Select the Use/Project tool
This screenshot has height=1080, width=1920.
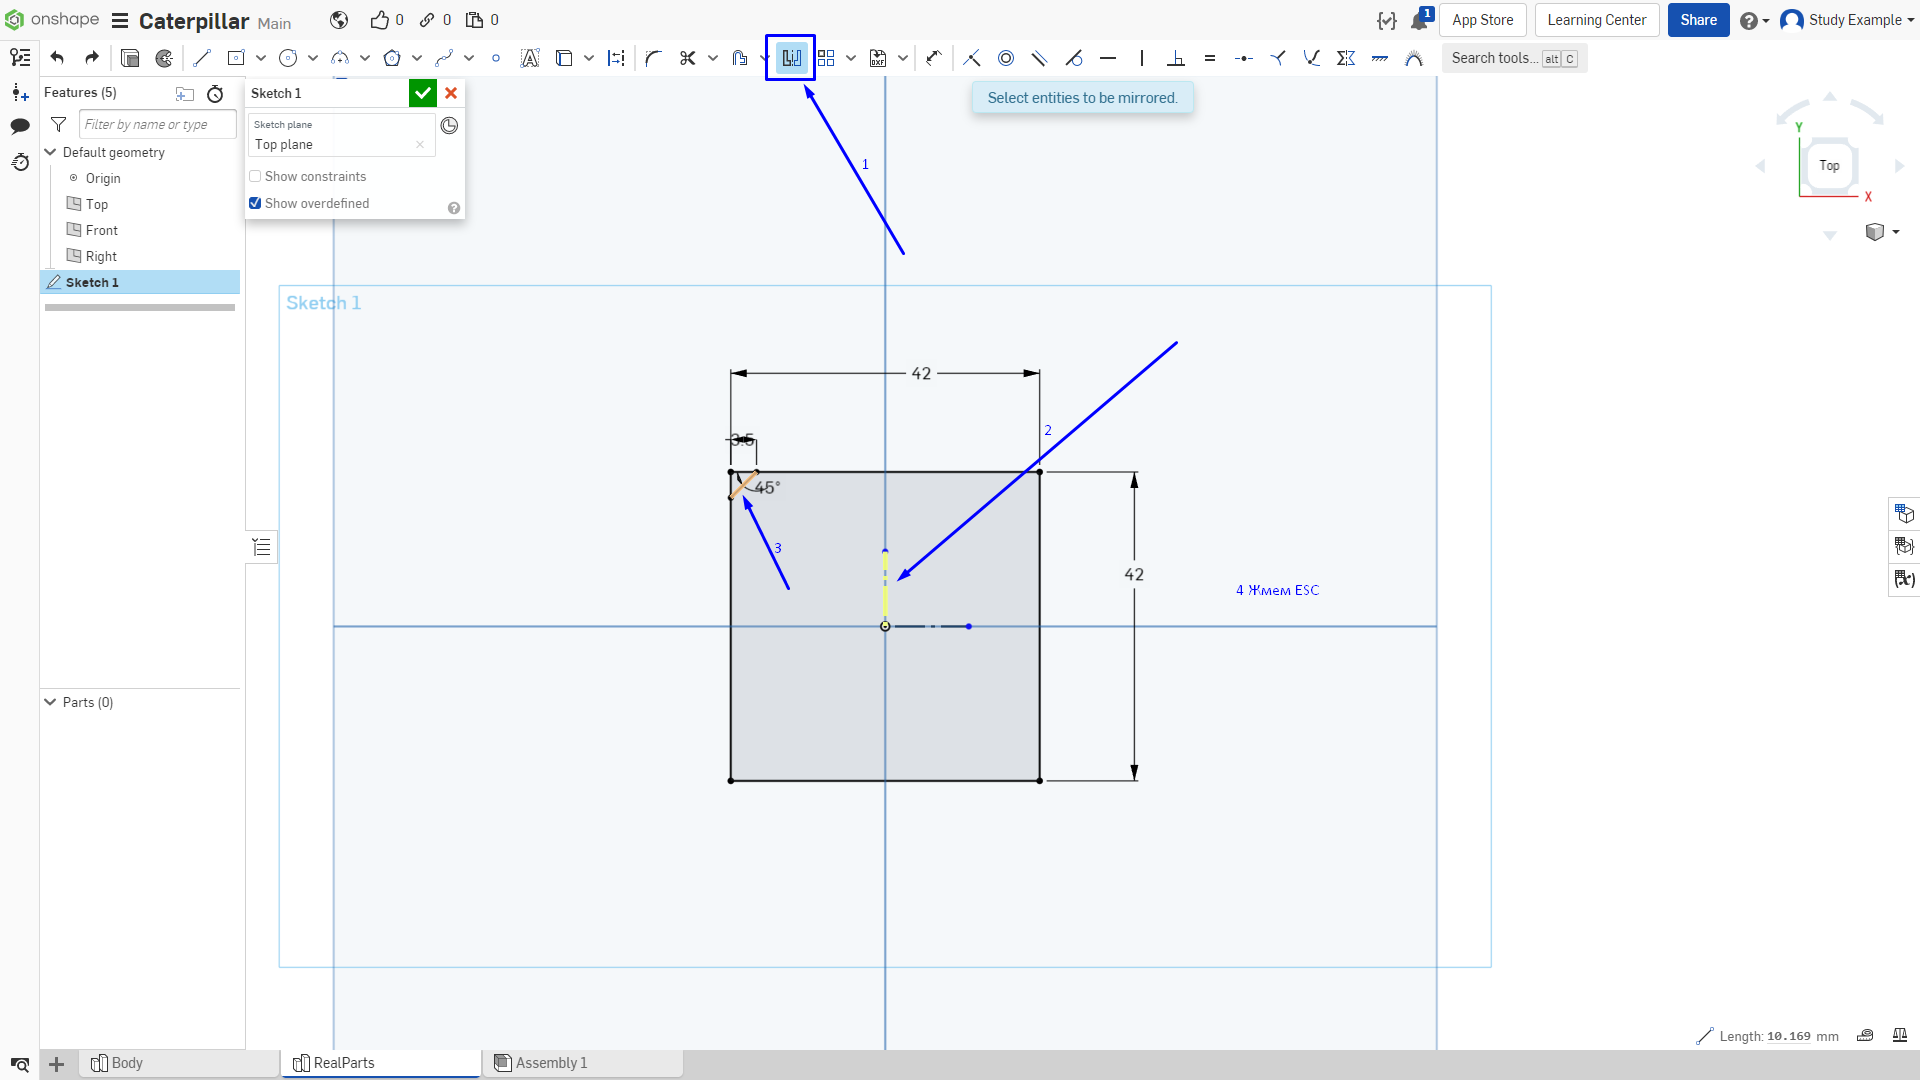[x=564, y=58]
